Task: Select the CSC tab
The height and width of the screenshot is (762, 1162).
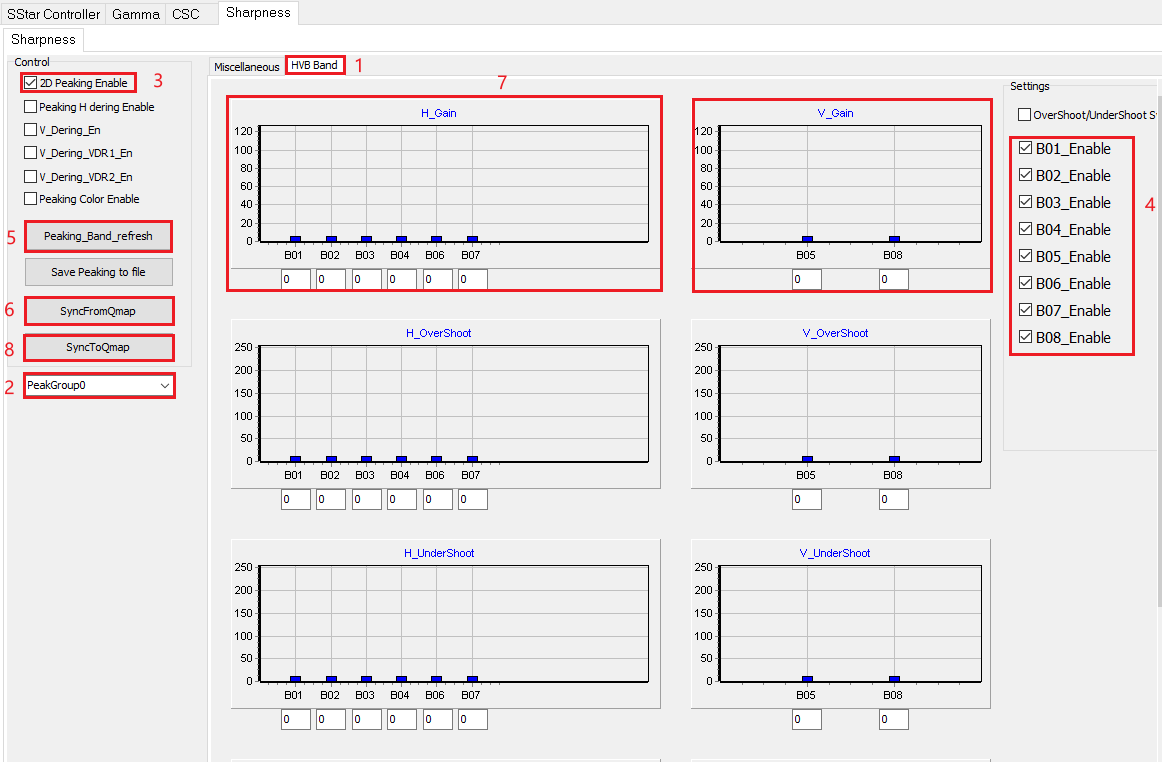Action: (x=185, y=14)
